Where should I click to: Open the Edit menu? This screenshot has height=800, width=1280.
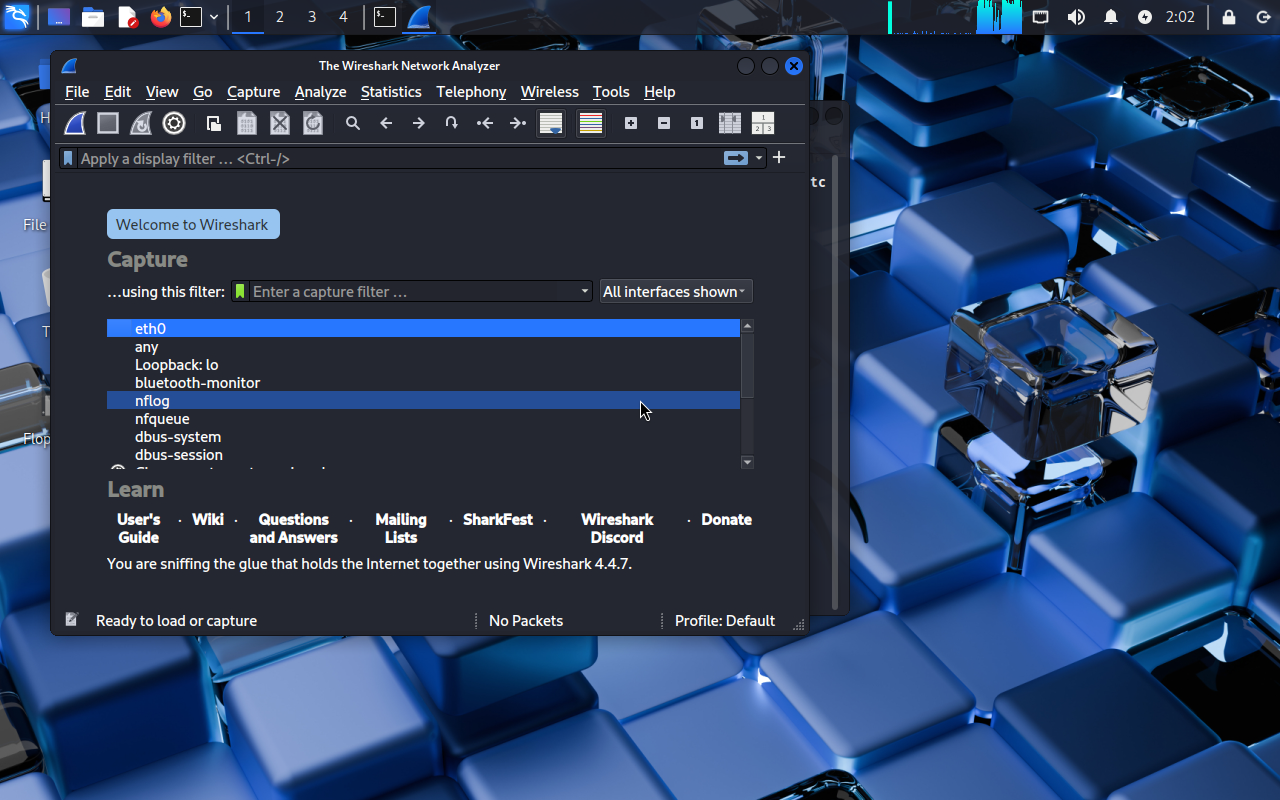pos(118,91)
